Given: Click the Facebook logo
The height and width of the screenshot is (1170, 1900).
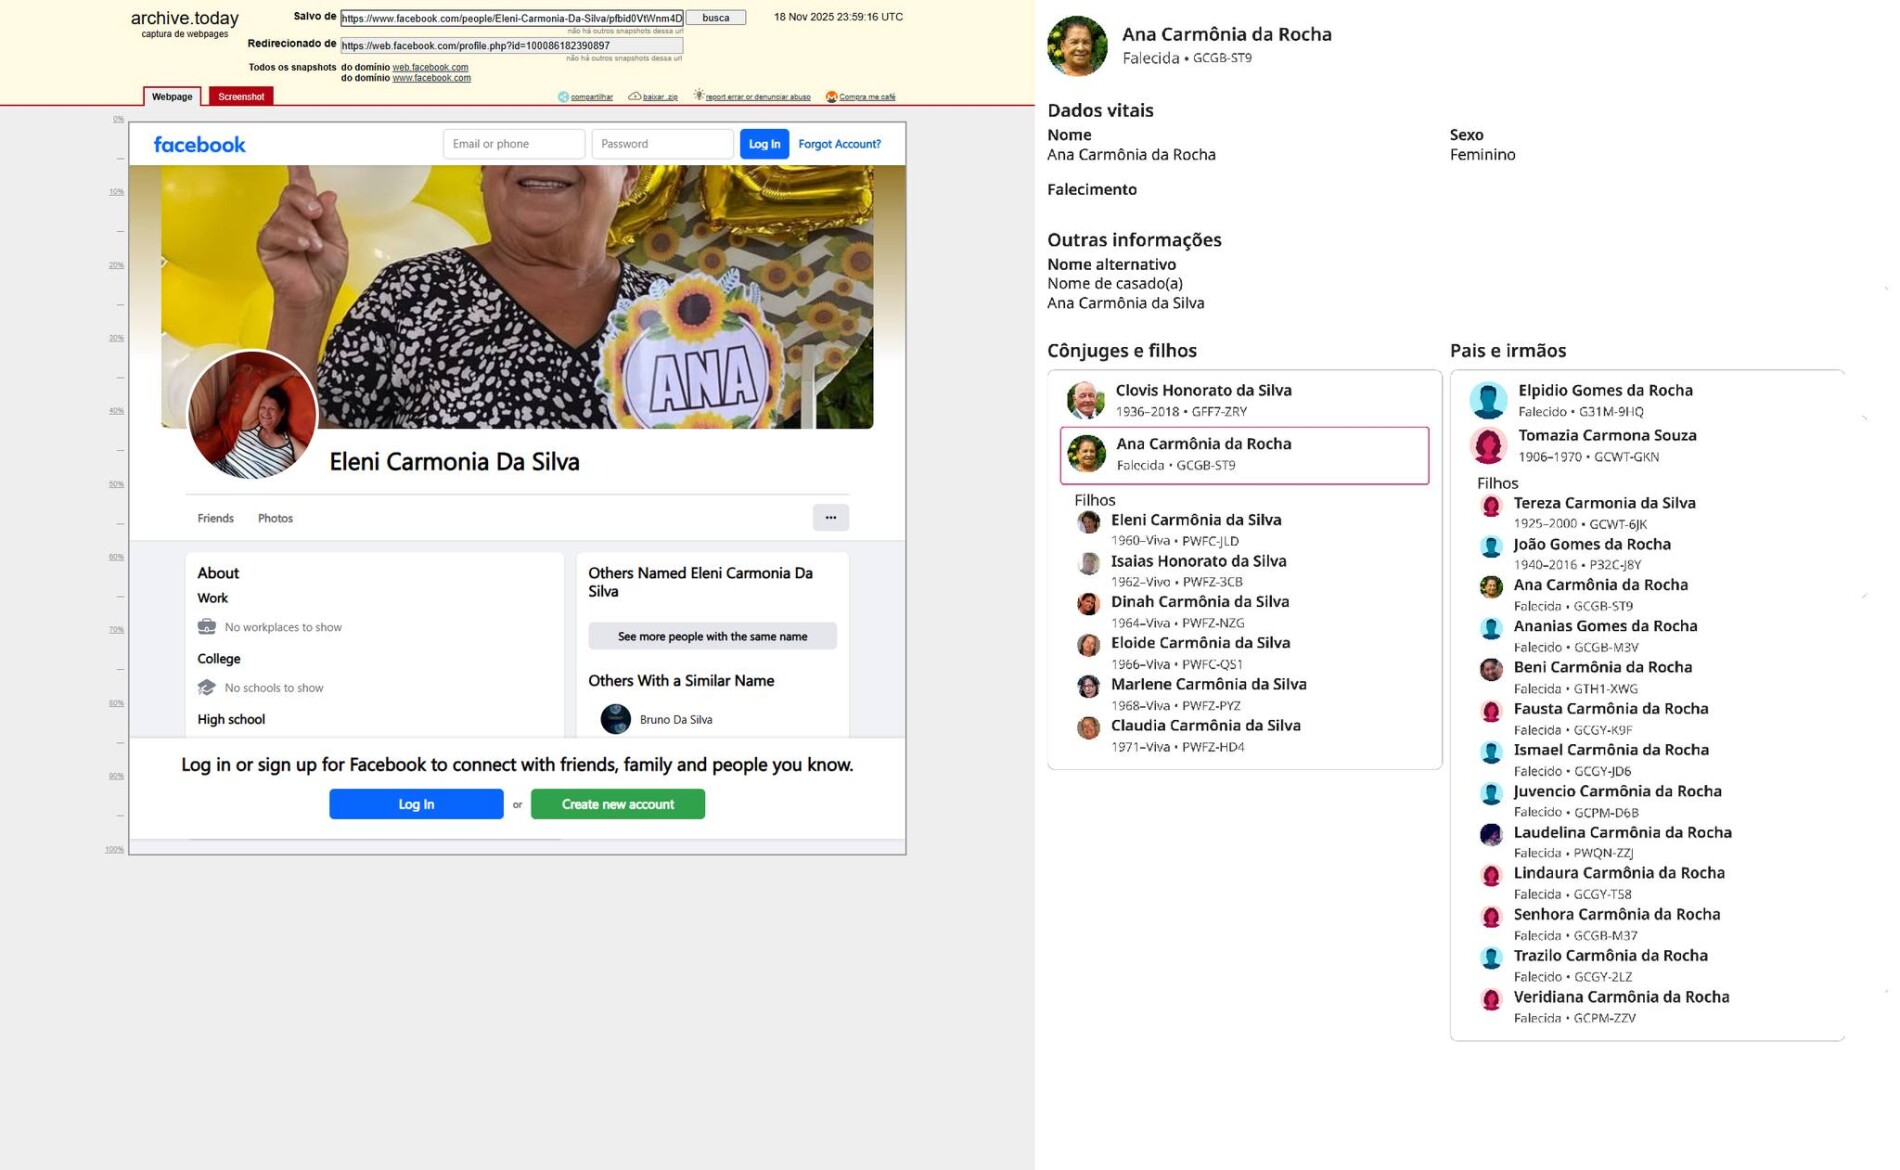Looking at the screenshot, I should tap(199, 145).
